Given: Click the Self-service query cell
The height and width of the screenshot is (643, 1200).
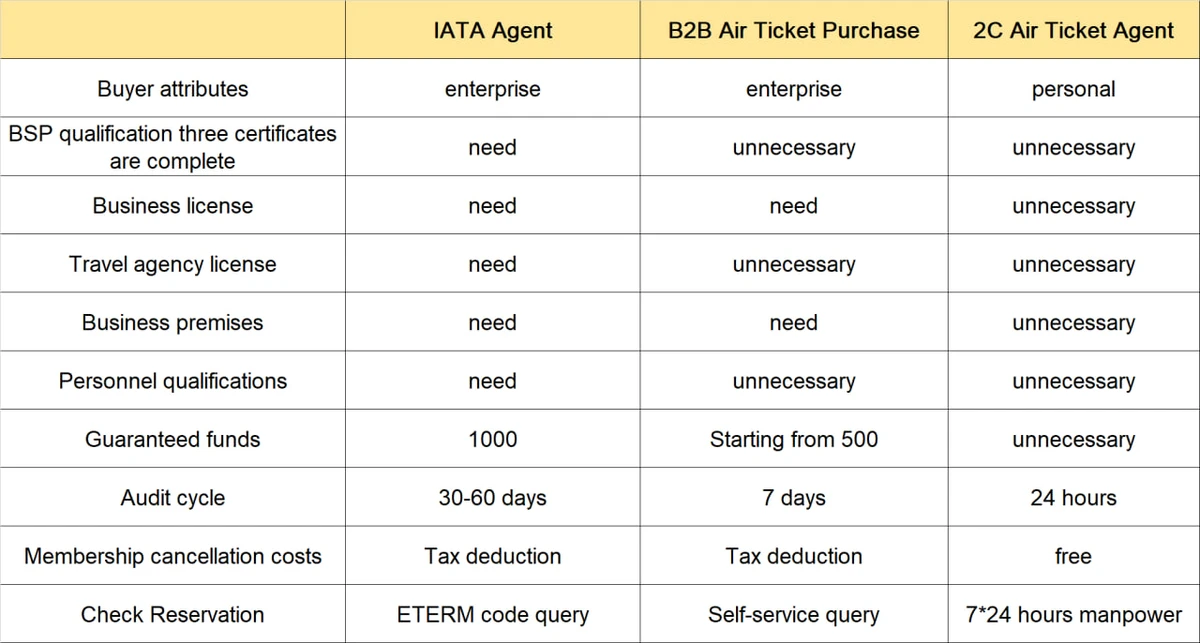Looking at the screenshot, I should coord(793,615).
